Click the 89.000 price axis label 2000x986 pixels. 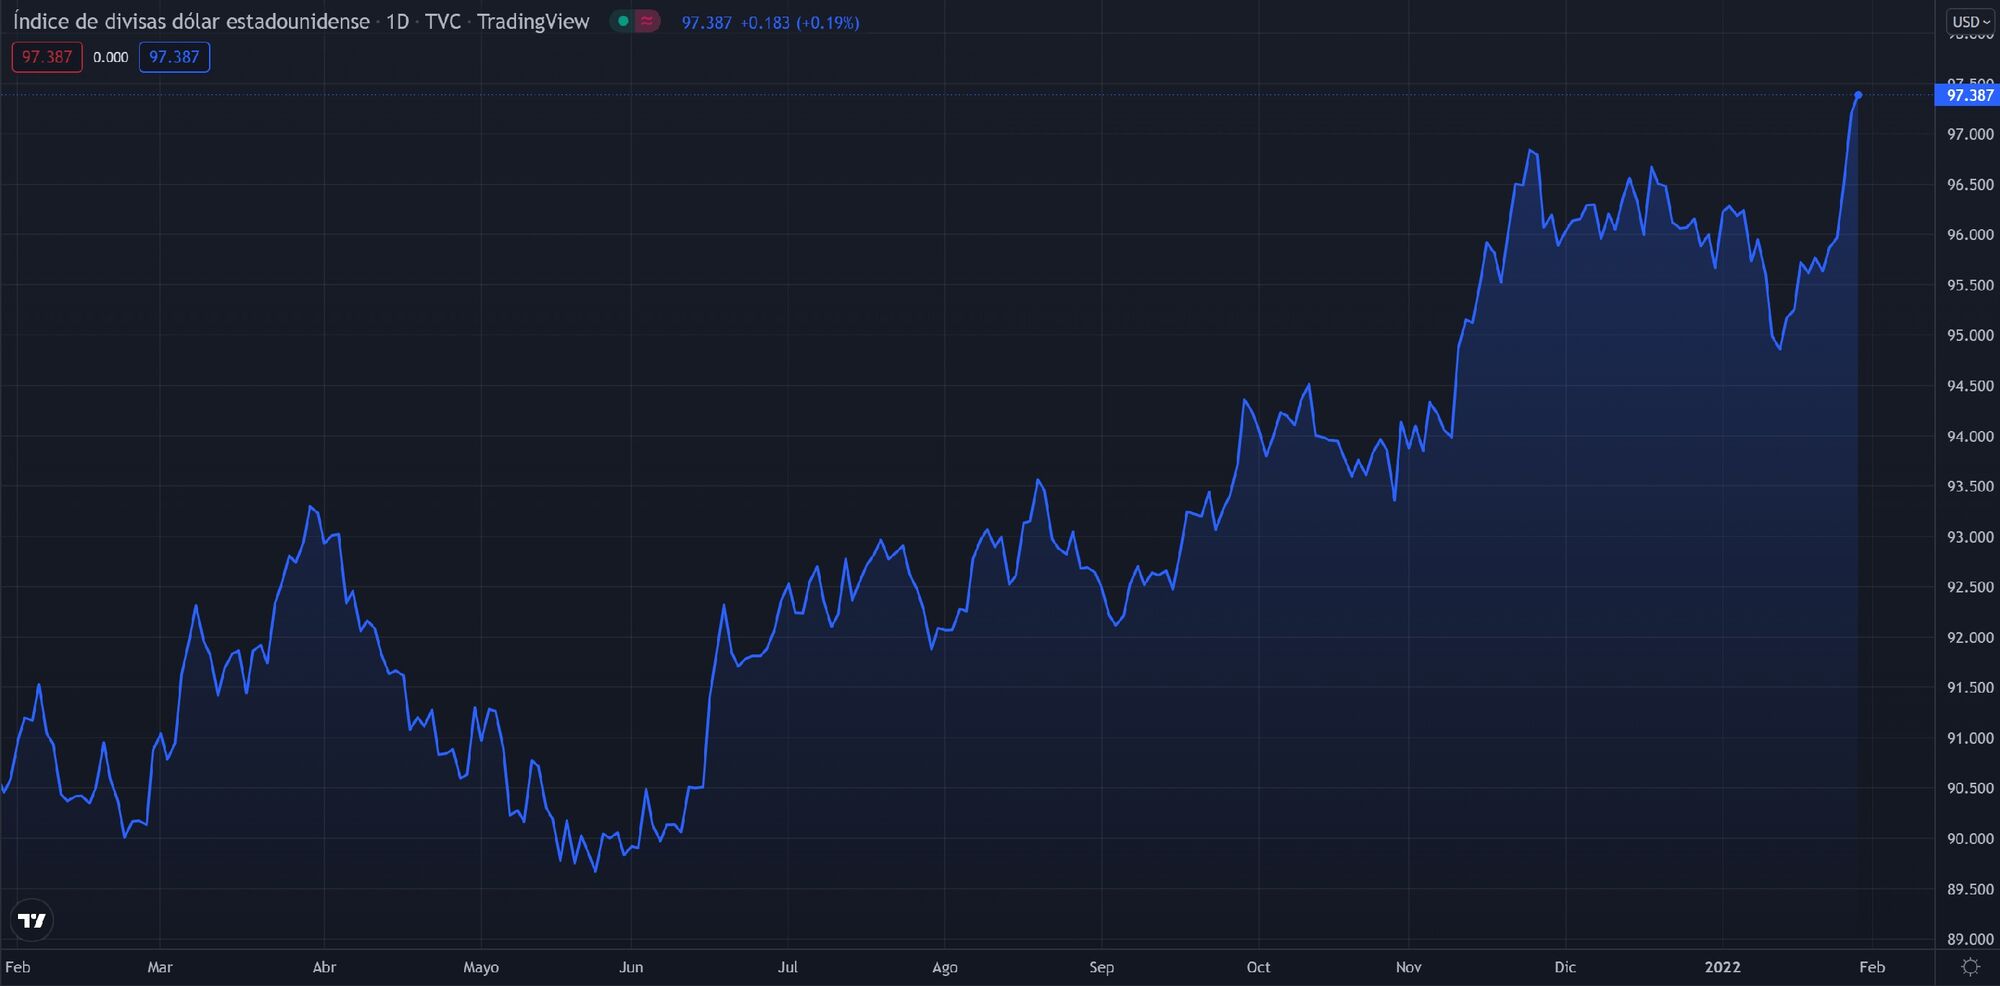[x=1970, y=939]
